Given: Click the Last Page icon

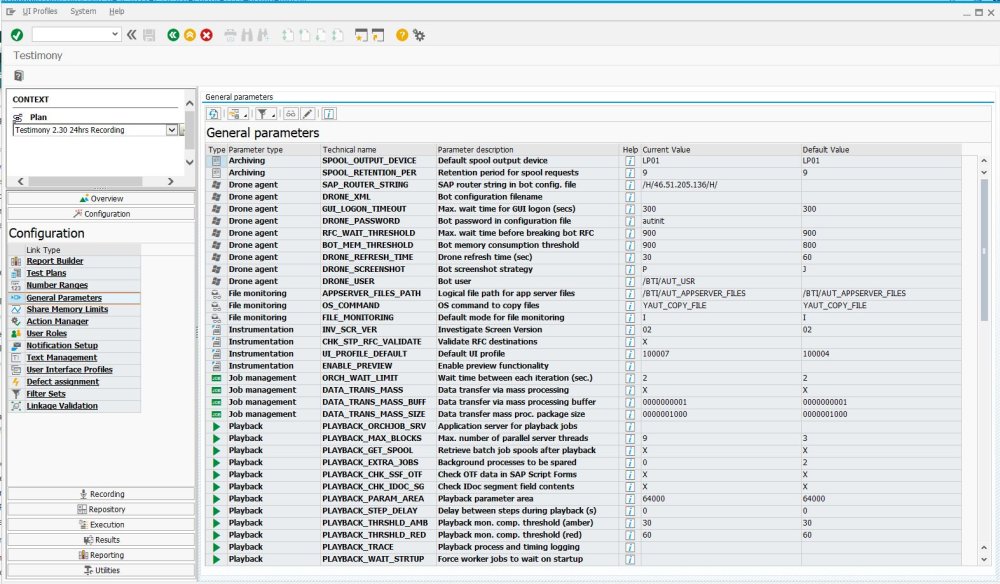Looking at the screenshot, I should click(x=337, y=35).
